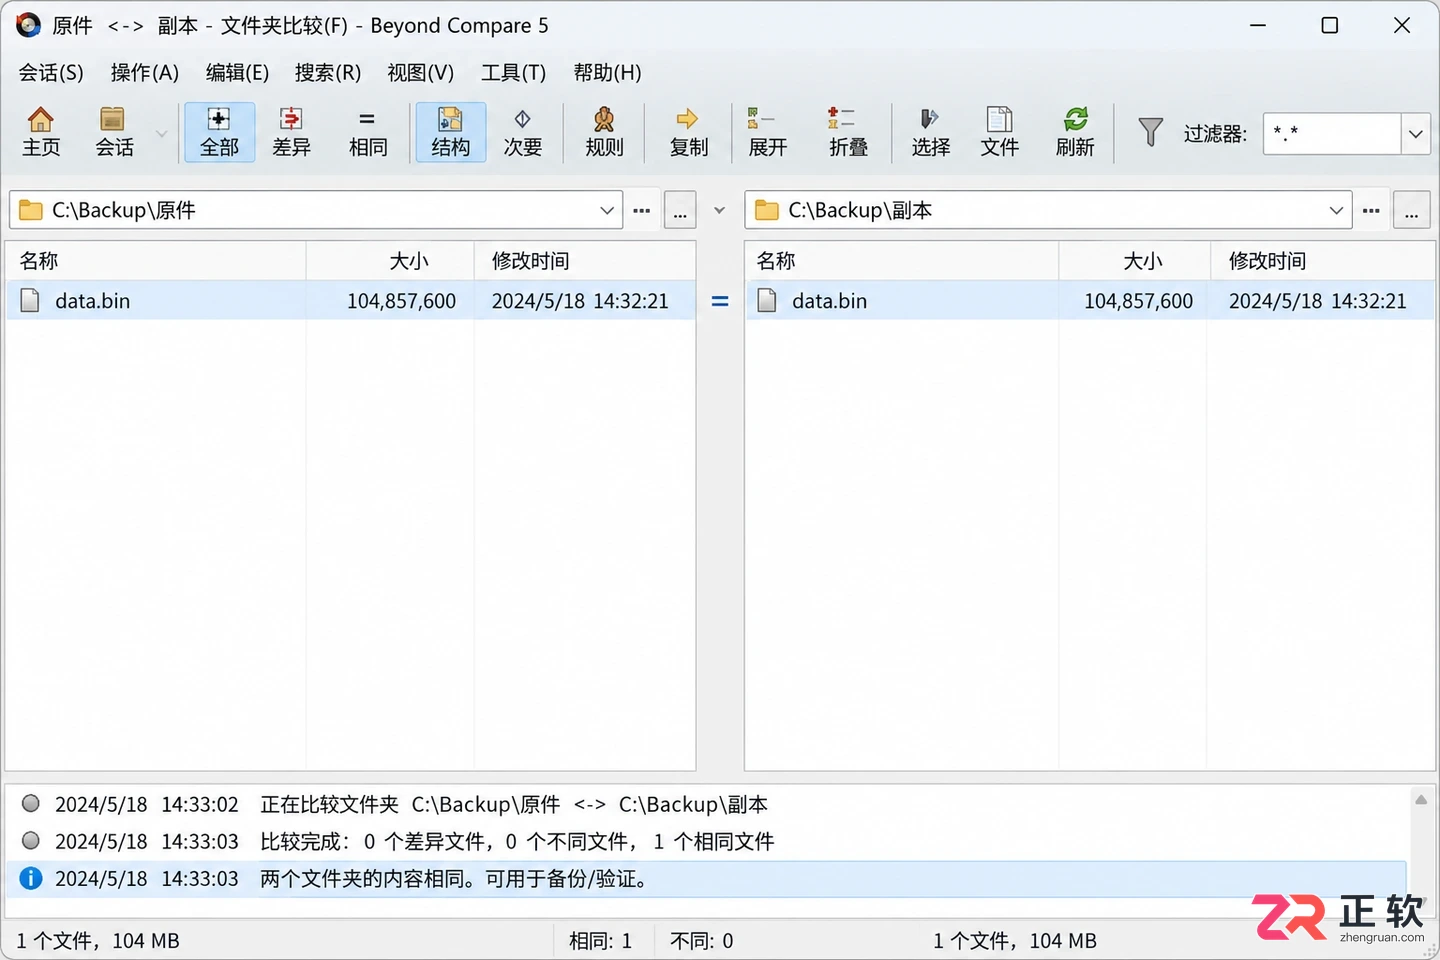Focus the 过滤器 filter input field
The height and width of the screenshot is (960, 1440).
[x=1331, y=133]
